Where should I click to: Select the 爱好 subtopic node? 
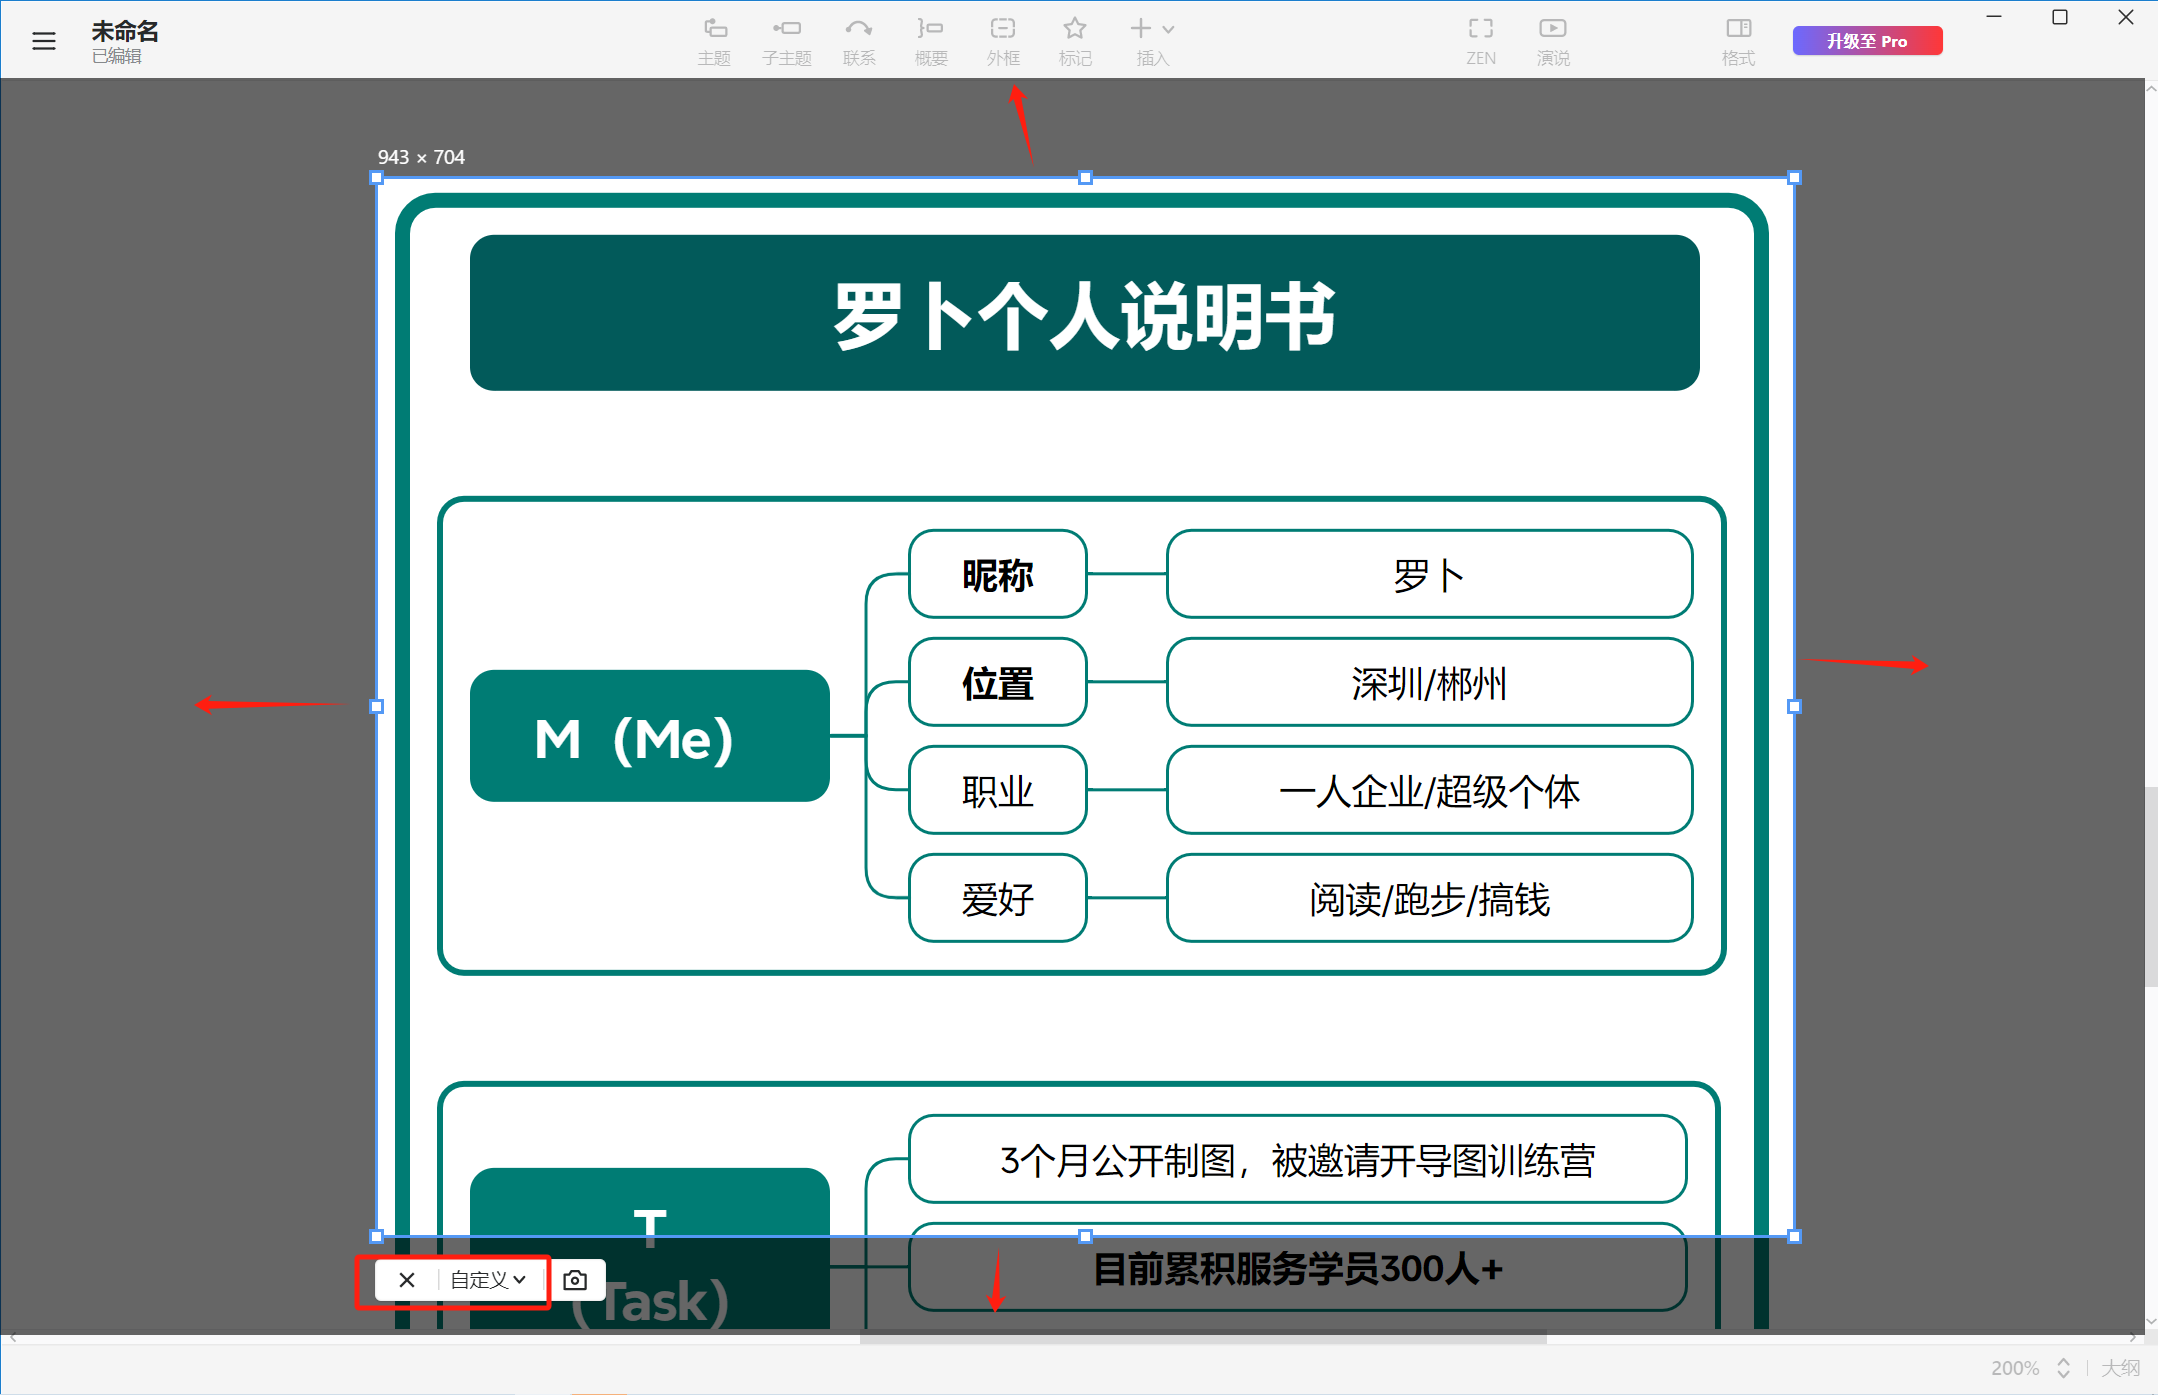click(997, 898)
